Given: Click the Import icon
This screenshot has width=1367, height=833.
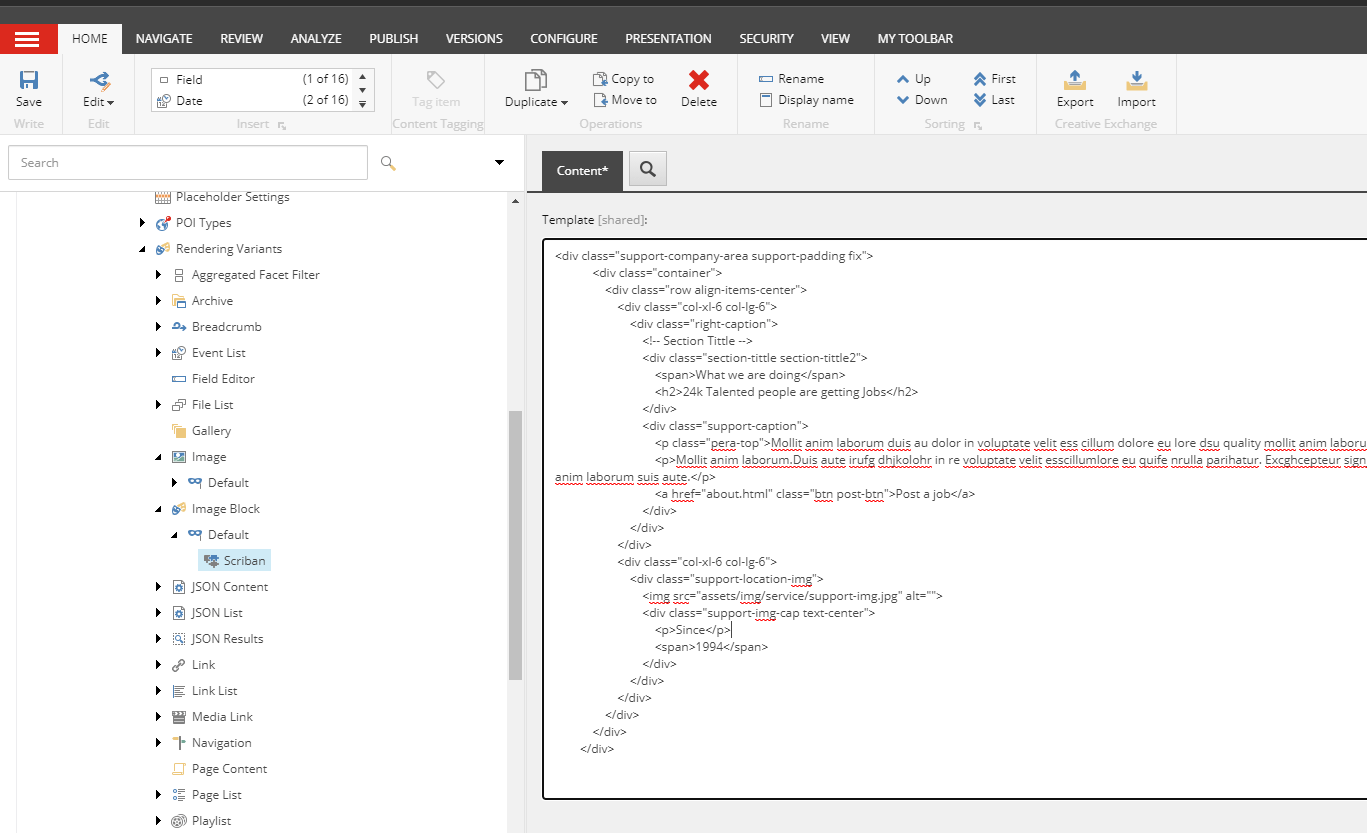Looking at the screenshot, I should click(1136, 88).
